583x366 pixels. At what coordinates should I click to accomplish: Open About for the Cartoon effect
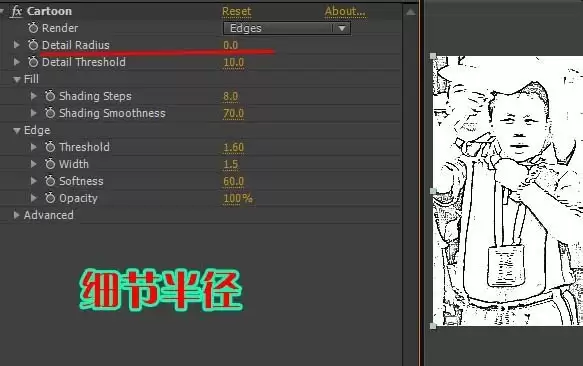(345, 12)
